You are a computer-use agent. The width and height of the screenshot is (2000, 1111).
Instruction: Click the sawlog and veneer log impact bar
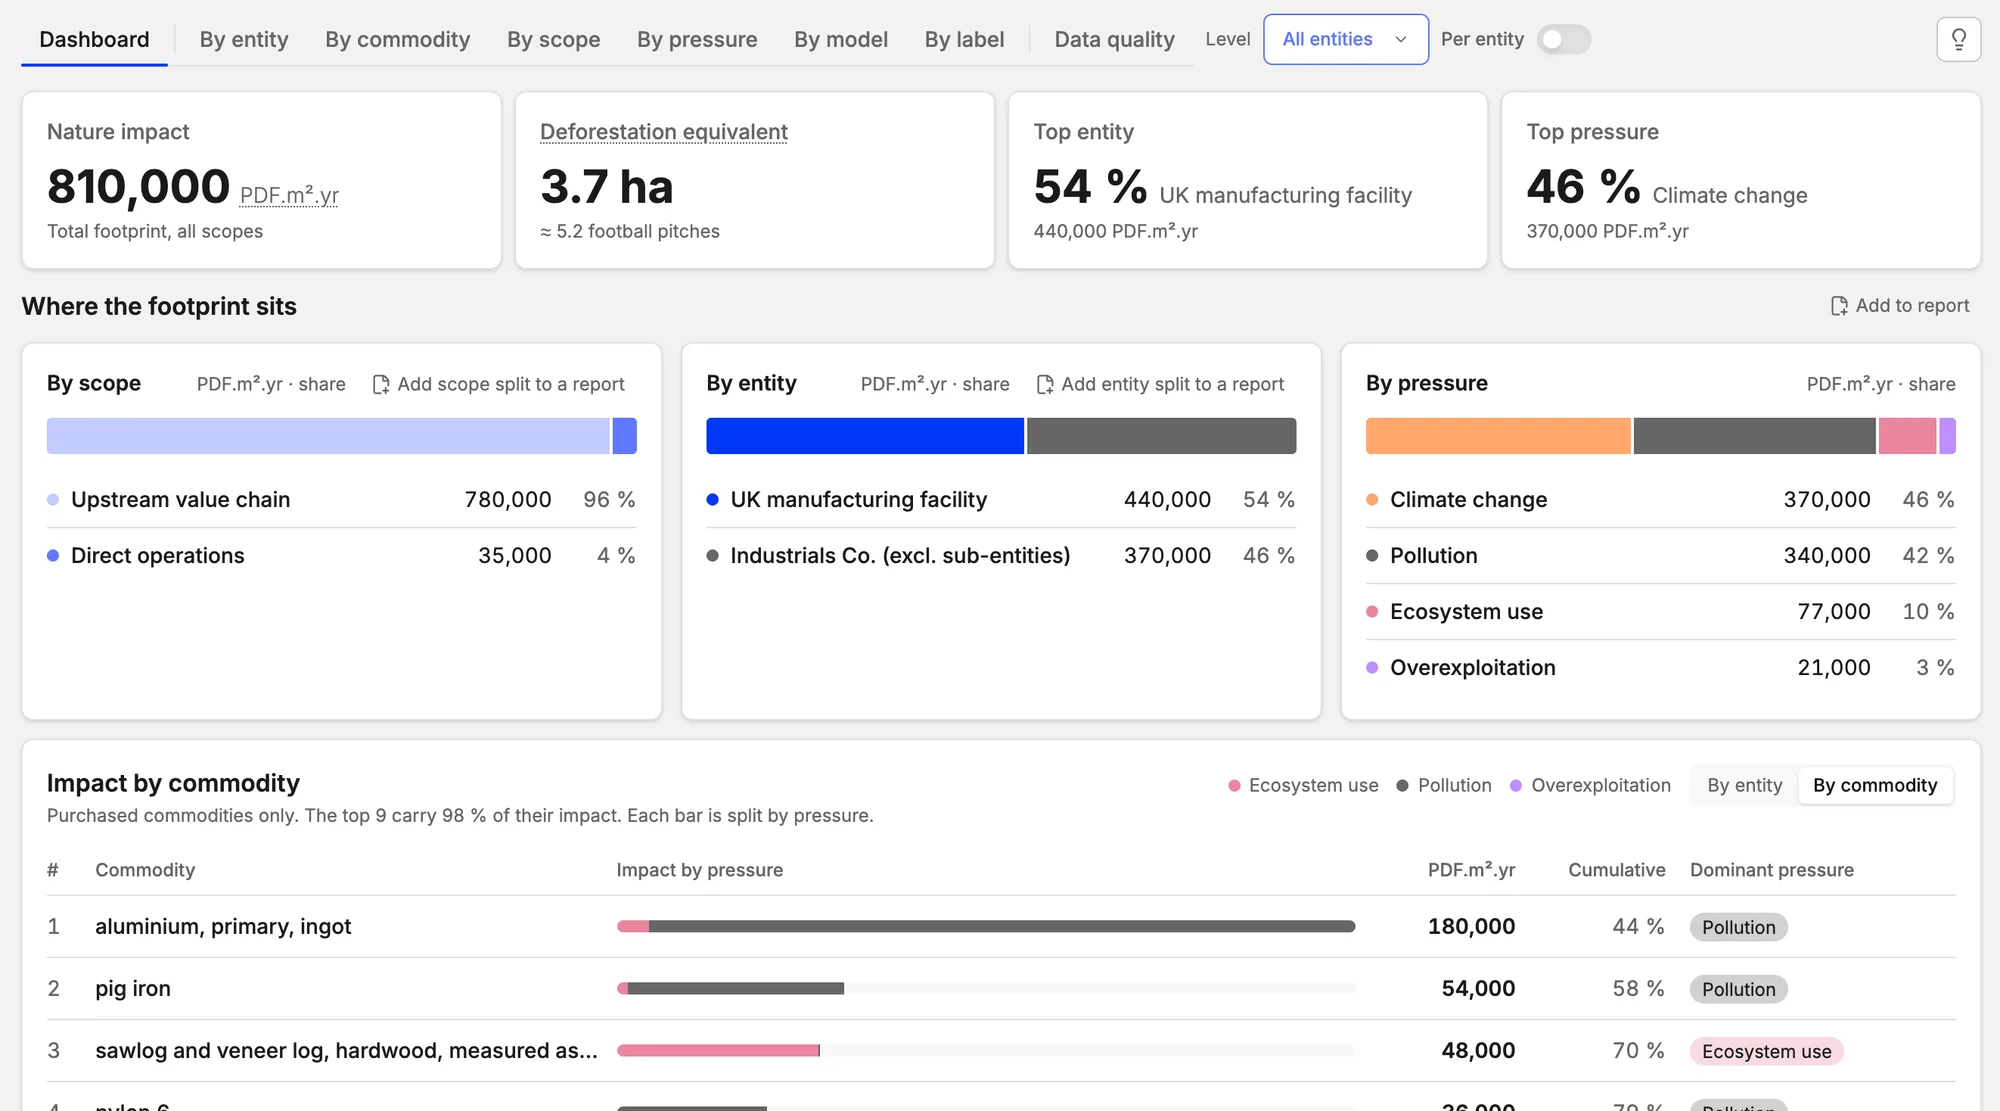pos(719,1050)
